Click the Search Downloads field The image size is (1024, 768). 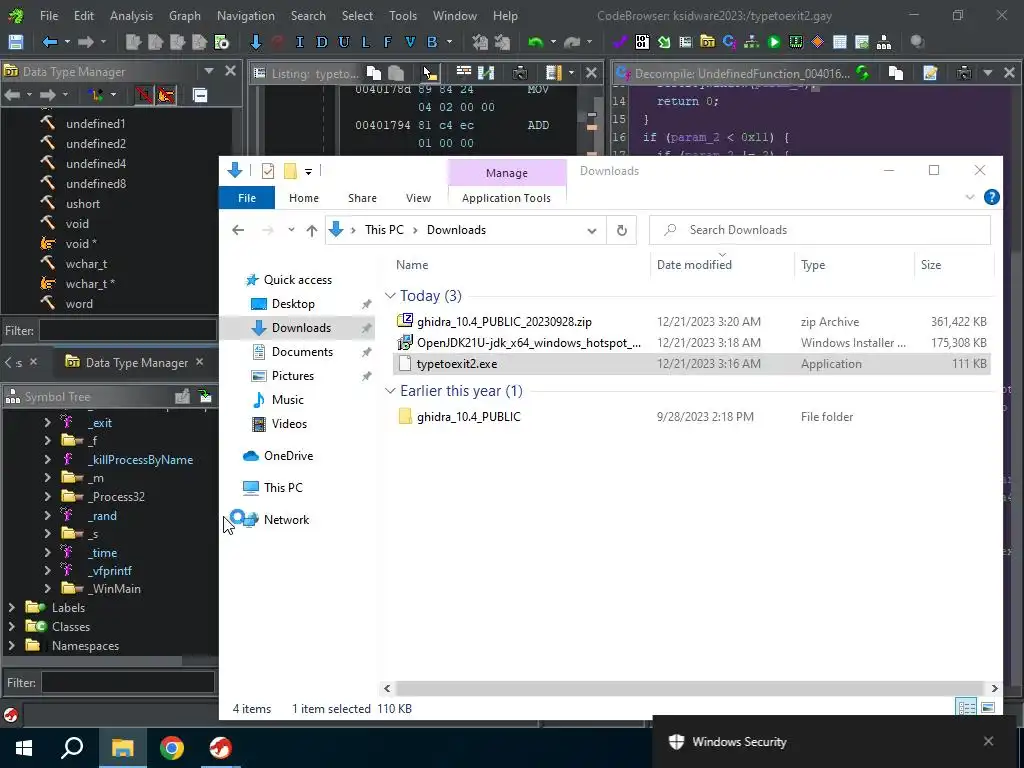click(820, 230)
